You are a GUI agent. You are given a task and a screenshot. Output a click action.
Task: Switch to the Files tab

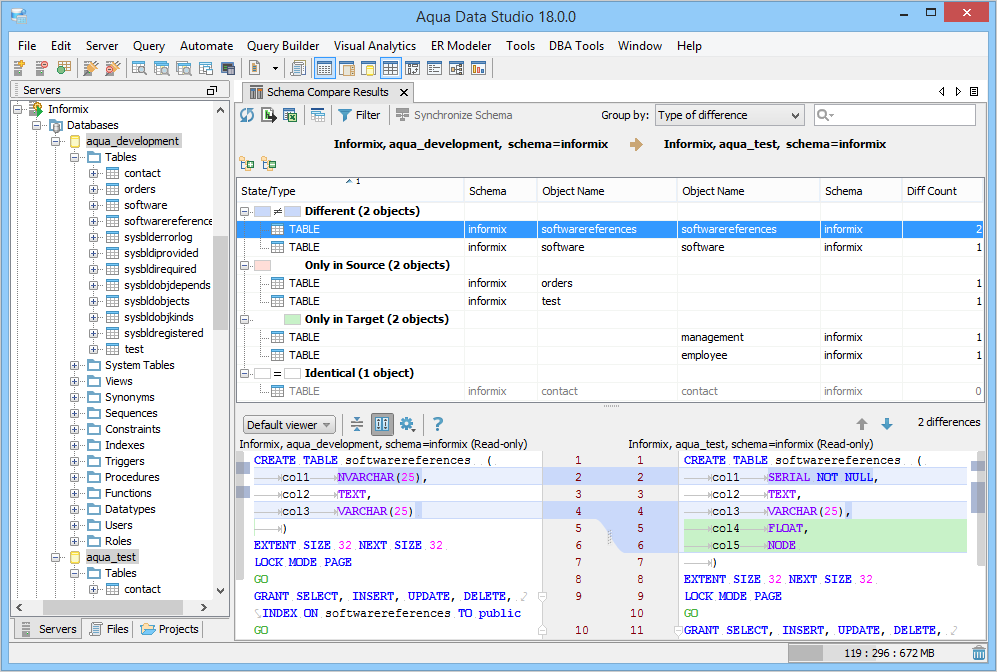coord(109,629)
